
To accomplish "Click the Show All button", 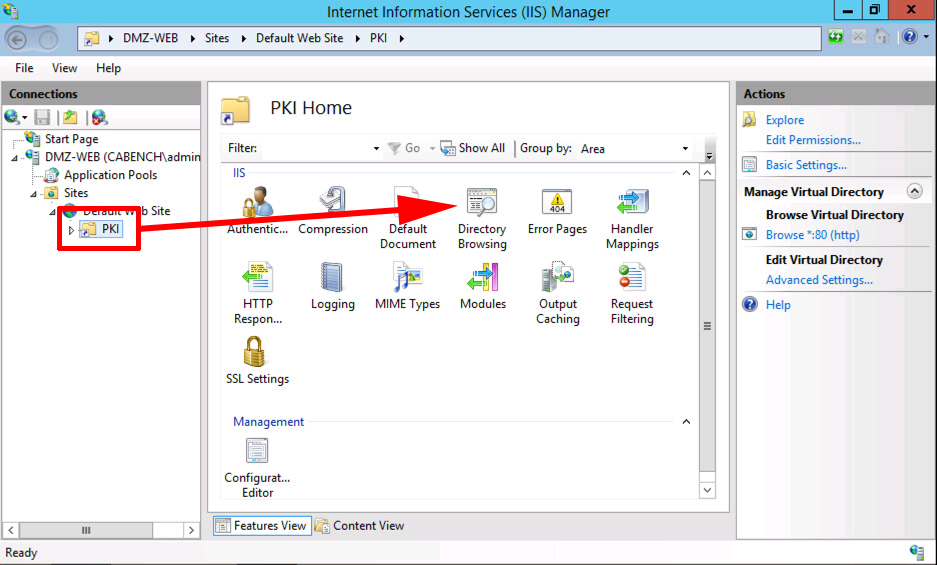I will click(x=473, y=148).
